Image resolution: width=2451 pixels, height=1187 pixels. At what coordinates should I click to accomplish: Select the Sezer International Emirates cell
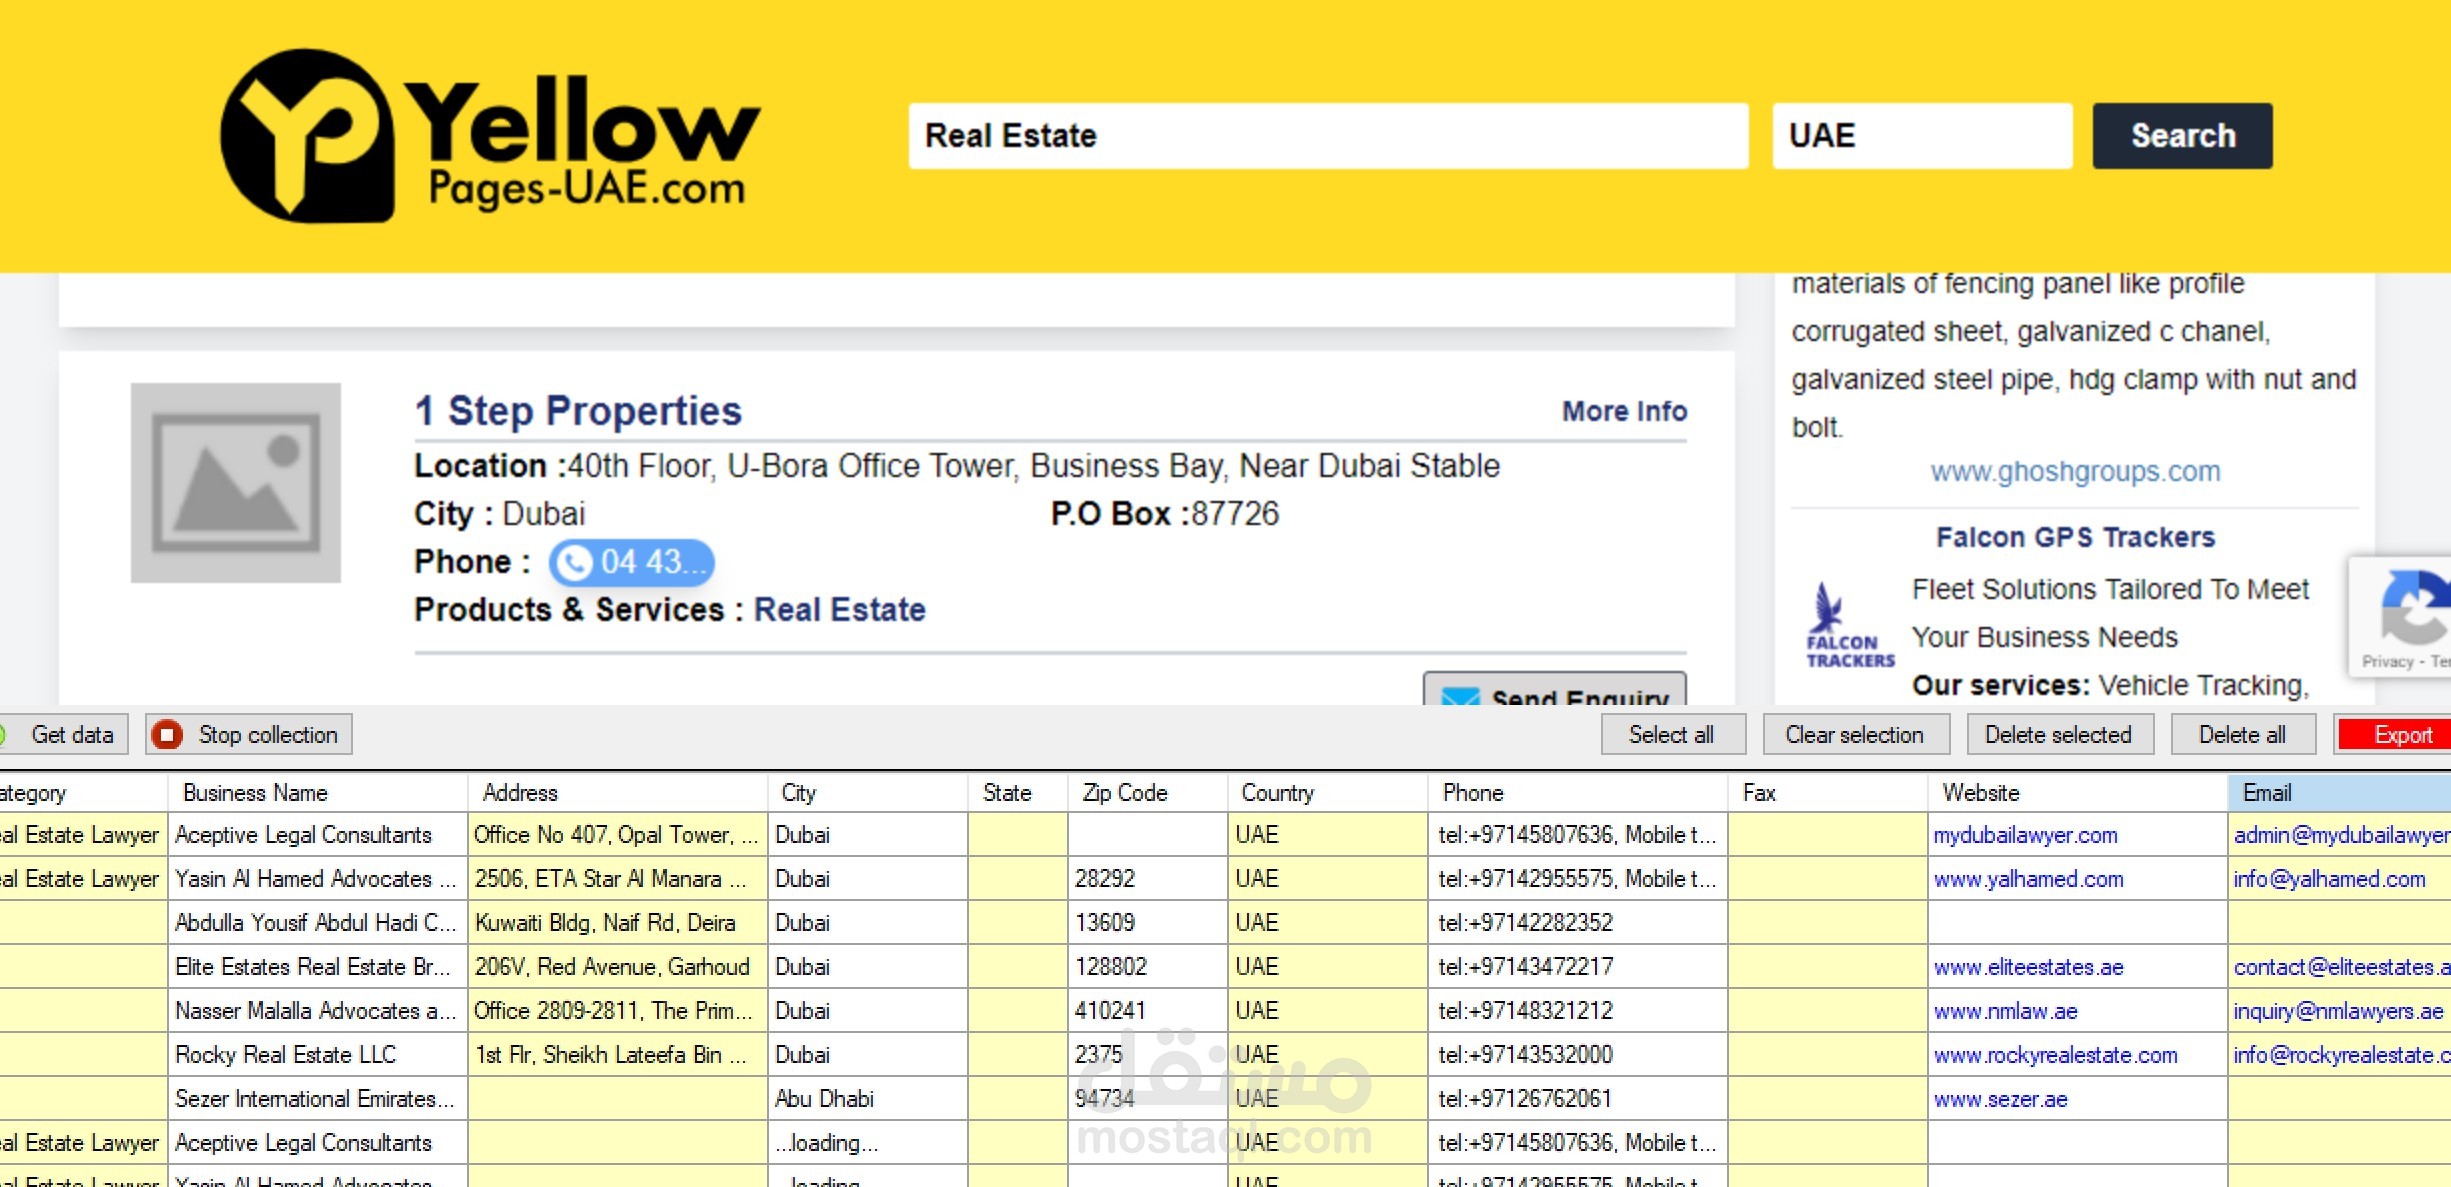point(318,1099)
